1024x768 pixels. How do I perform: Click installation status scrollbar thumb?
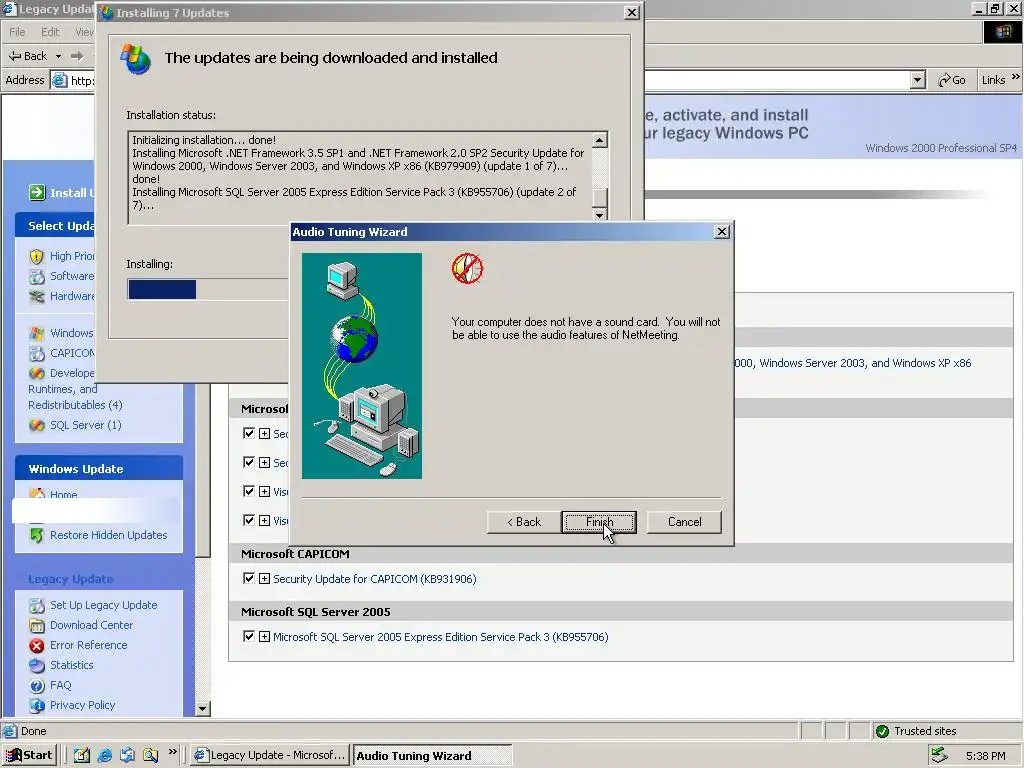pos(600,197)
